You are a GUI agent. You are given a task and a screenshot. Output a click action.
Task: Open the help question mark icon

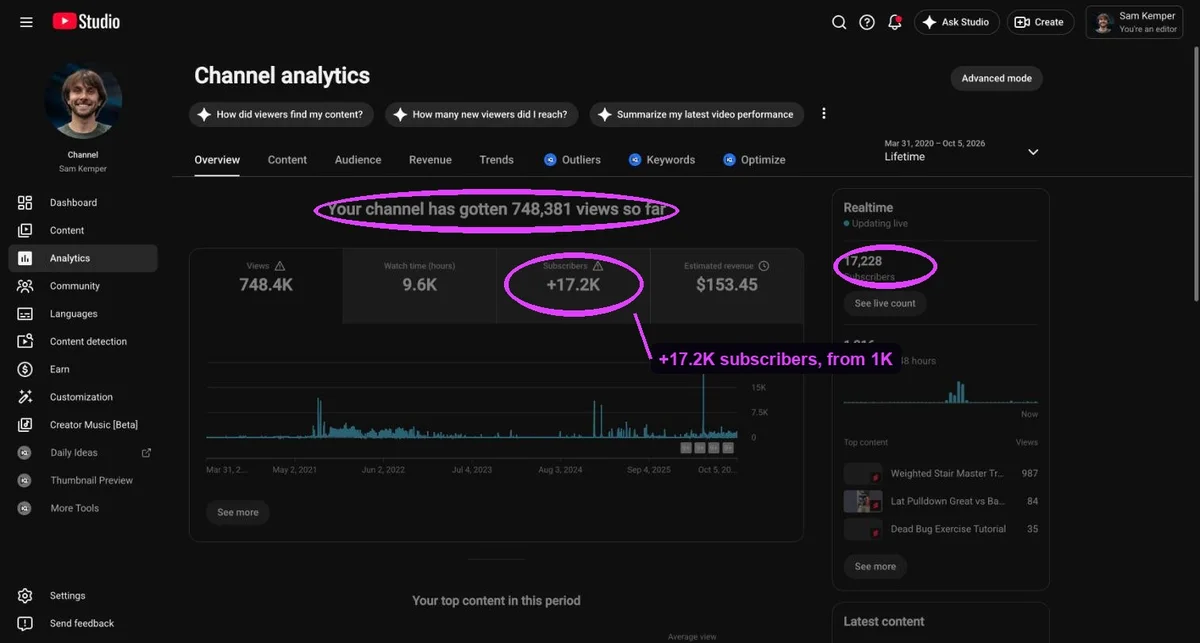coord(867,22)
